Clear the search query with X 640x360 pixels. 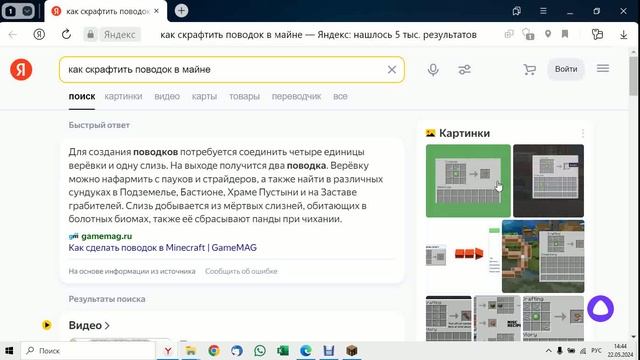click(391, 70)
